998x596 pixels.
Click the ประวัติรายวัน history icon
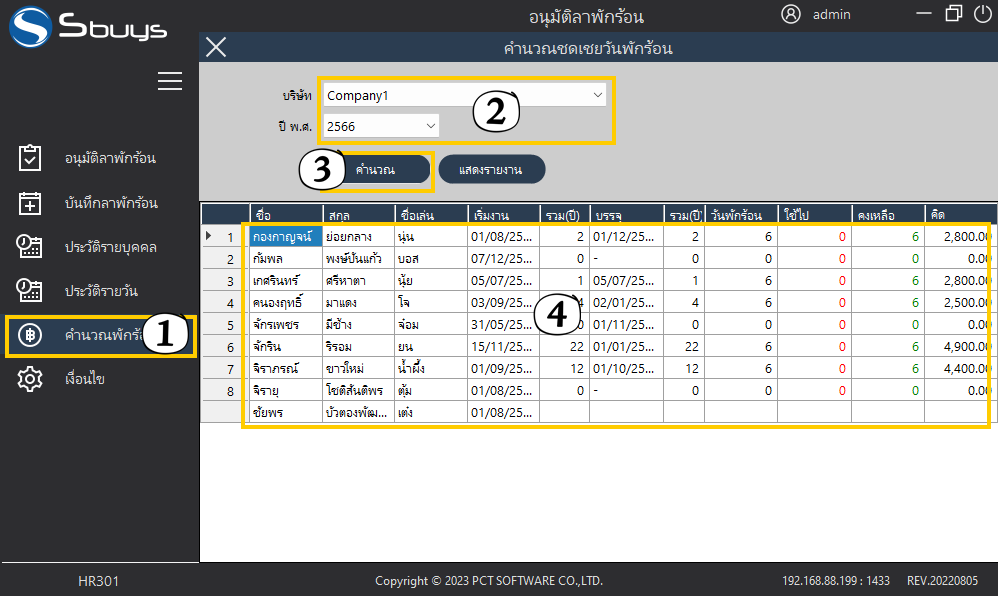click(30, 291)
